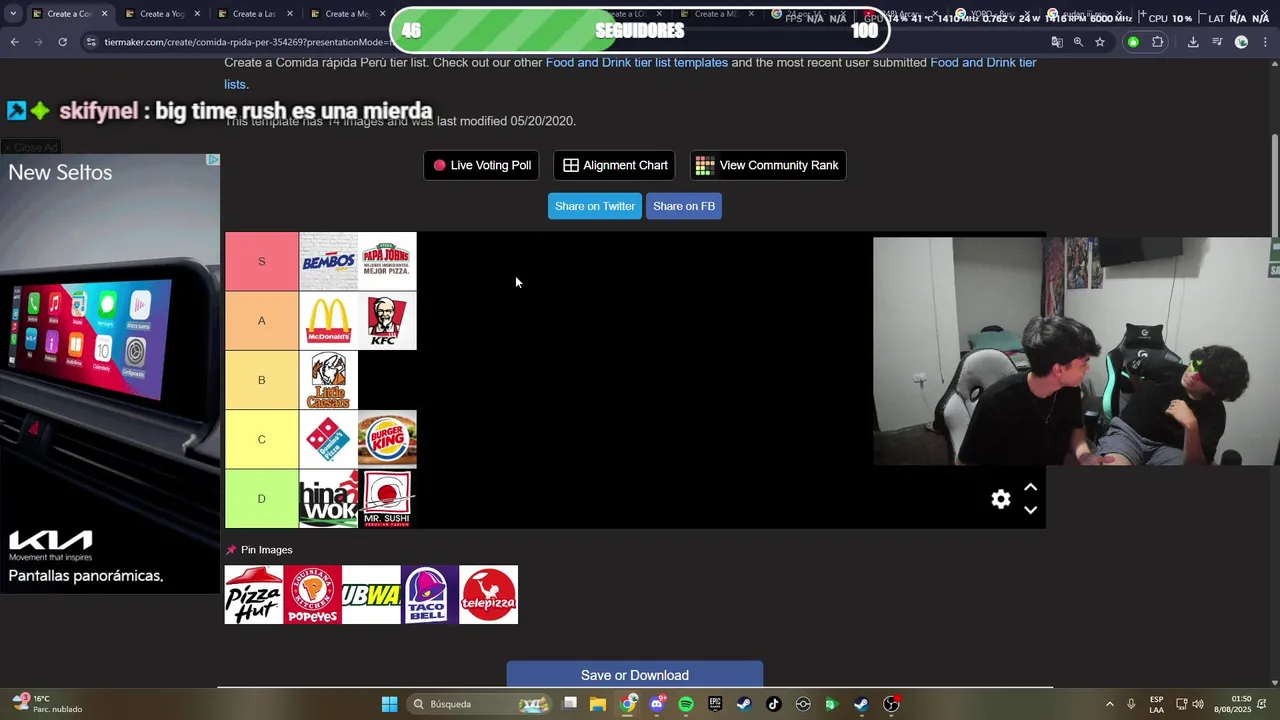This screenshot has height=720, width=1280.
Task: Open the Alignment Chart
Action: (615, 165)
